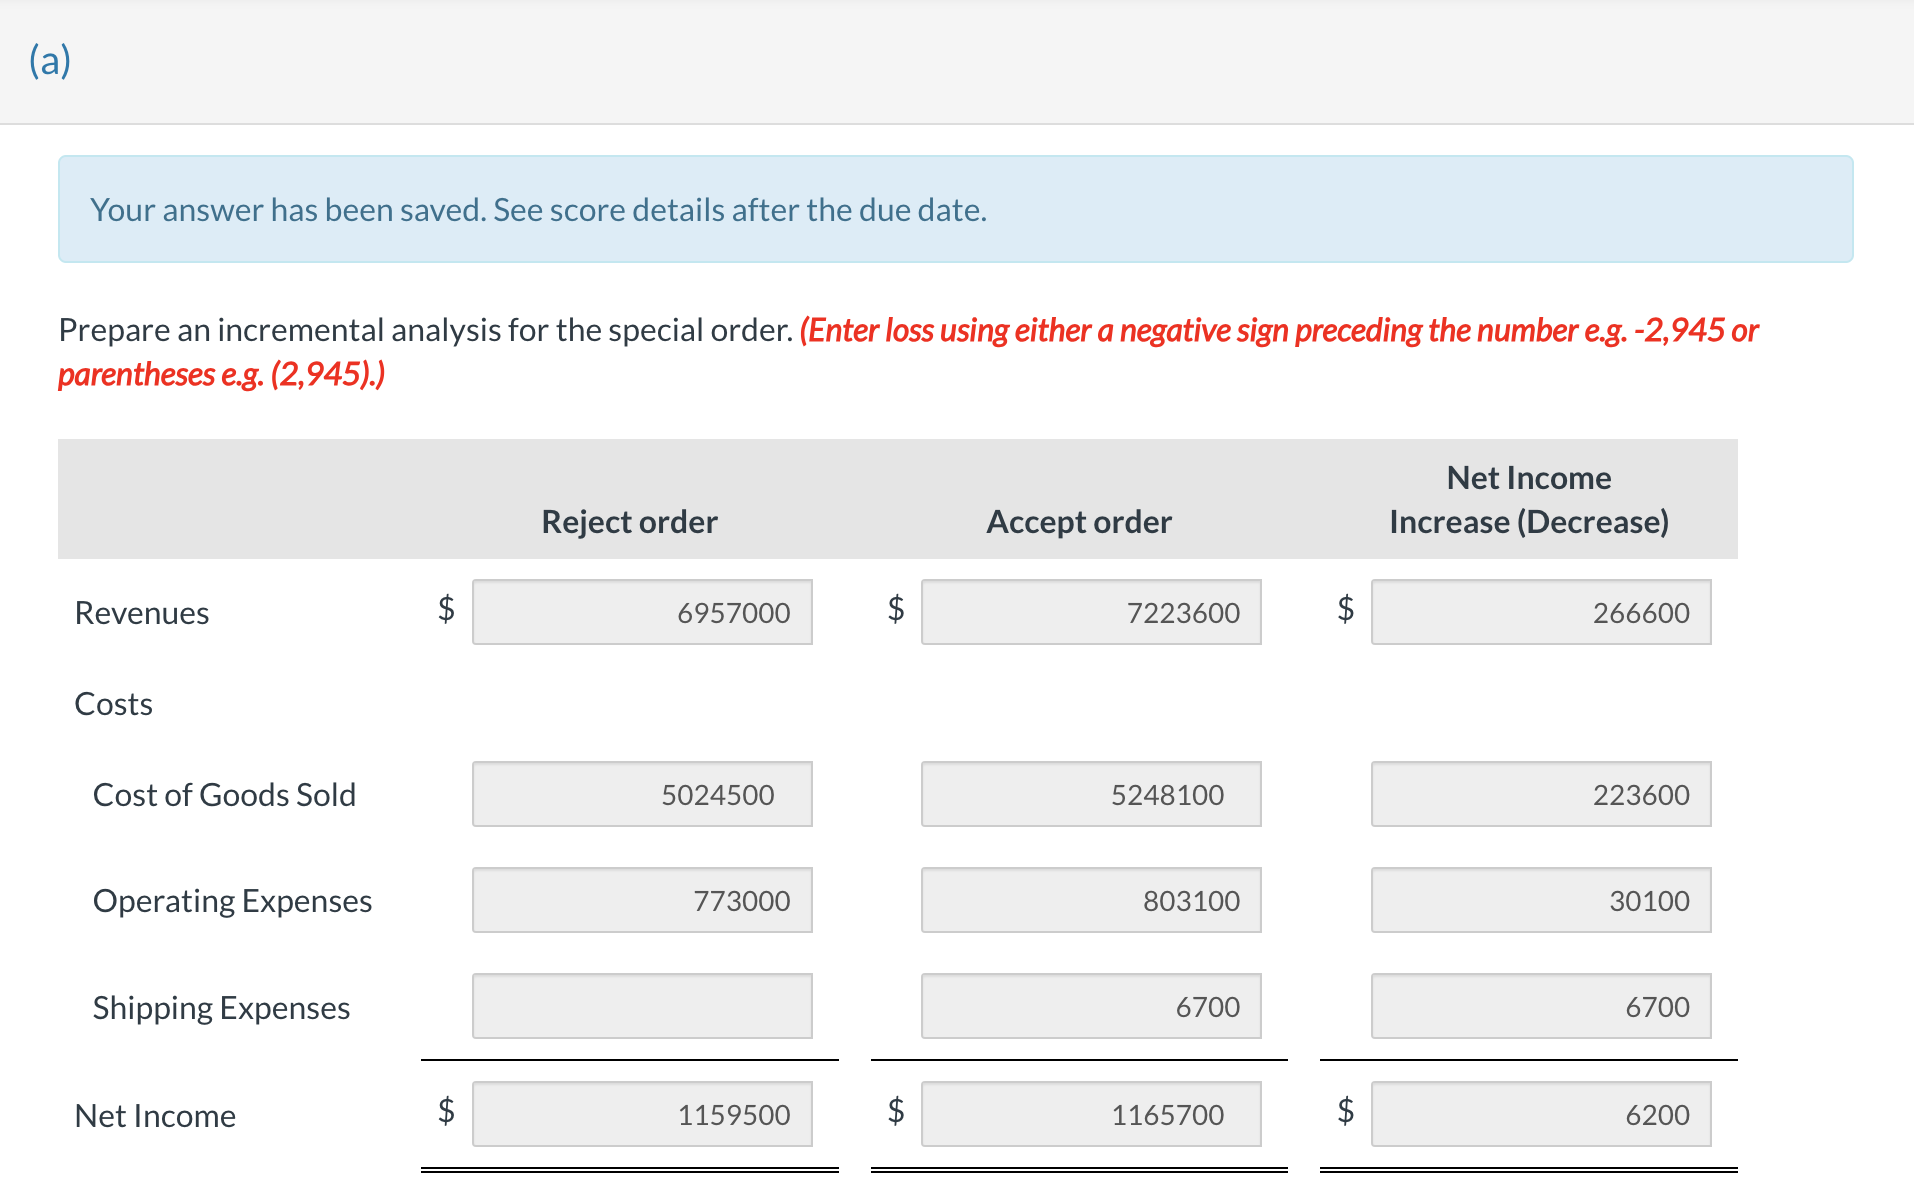Image resolution: width=1914 pixels, height=1202 pixels.
Task: Click Cost of Goods Sold Accept order field
Action: coord(1091,794)
